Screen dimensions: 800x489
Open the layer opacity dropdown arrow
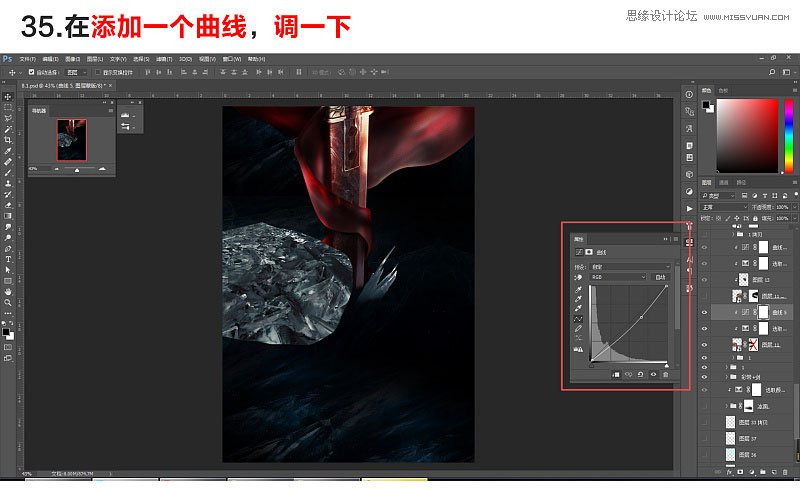coord(794,207)
